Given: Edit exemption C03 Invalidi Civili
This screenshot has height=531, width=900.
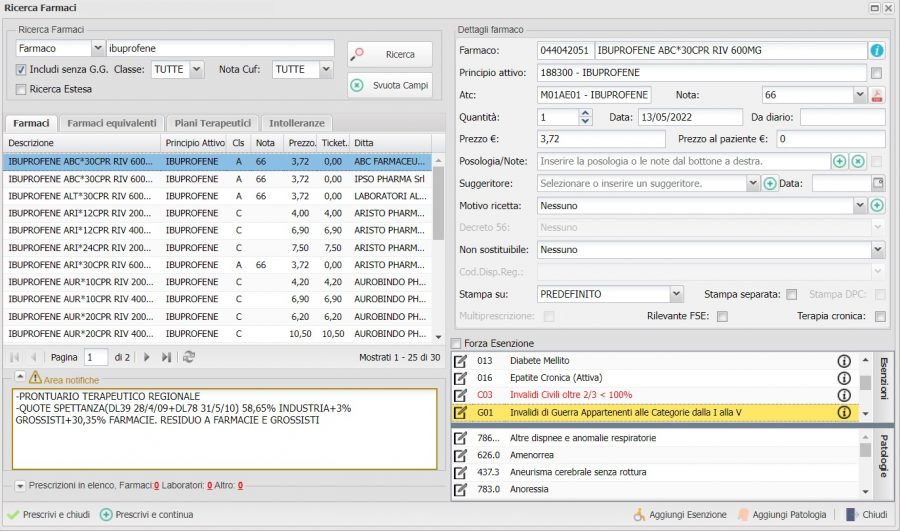Looking at the screenshot, I should pyautogui.click(x=460, y=396).
